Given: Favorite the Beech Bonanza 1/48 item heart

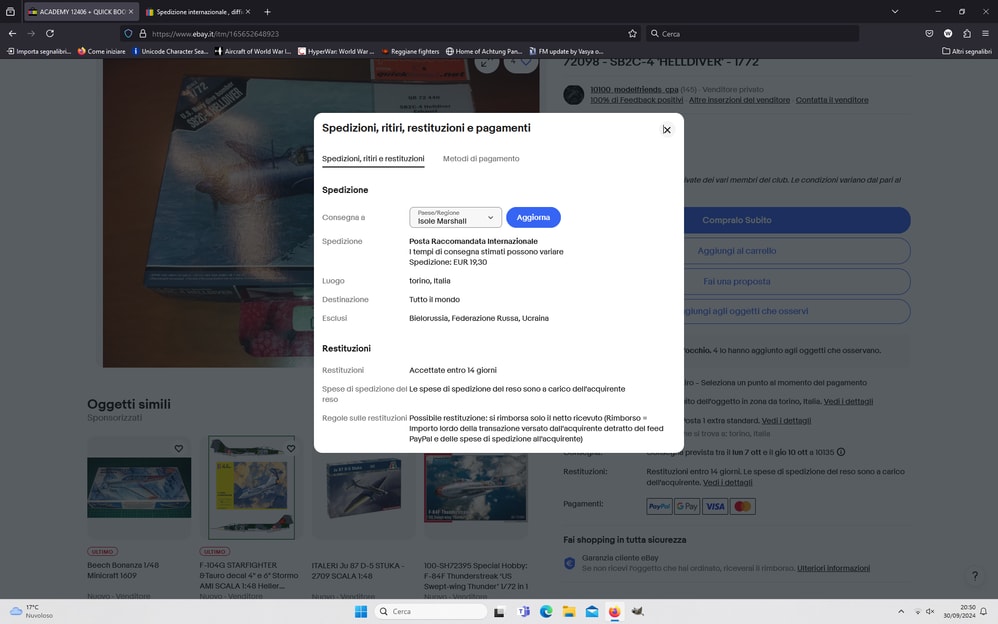Looking at the screenshot, I should pos(179,448).
